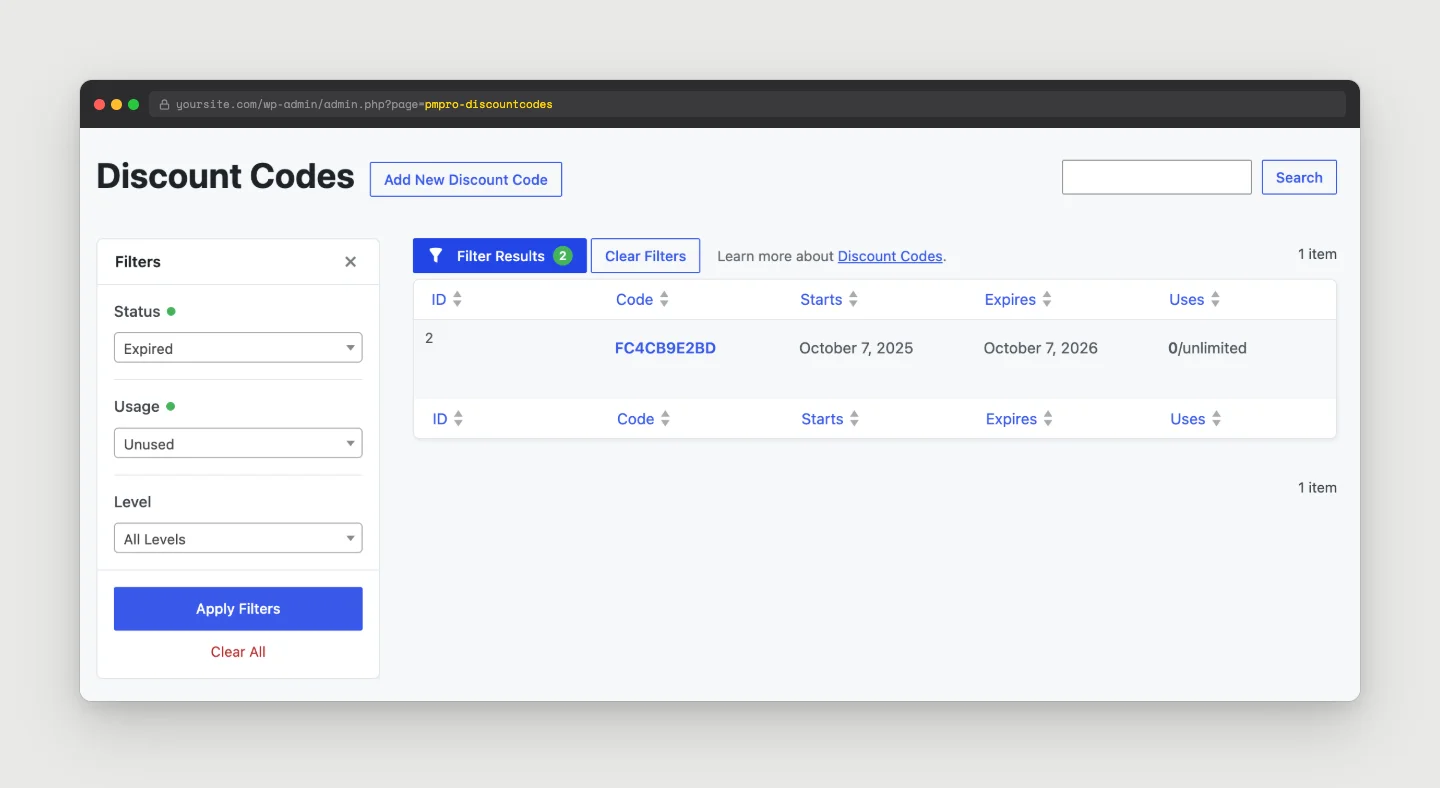Viewport: 1440px width, 788px height.
Task: Click the lock icon in the address bar
Action: (x=165, y=104)
